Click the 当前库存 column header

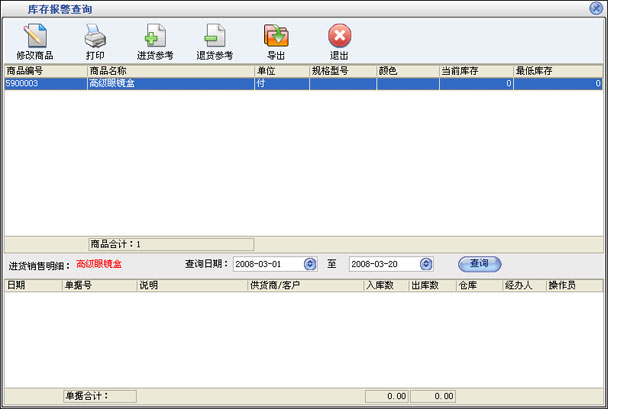tap(475, 72)
